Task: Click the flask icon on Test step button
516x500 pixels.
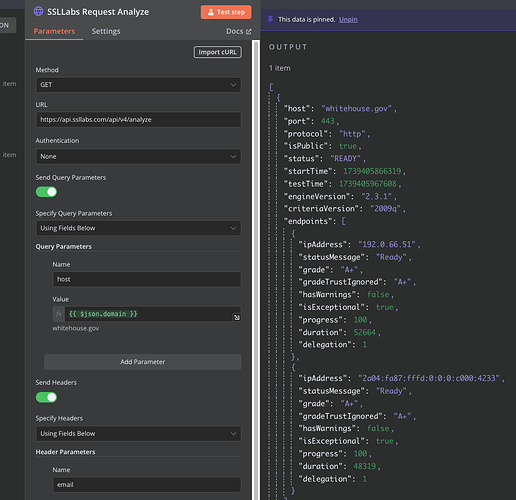Action: (x=211, y=12)
